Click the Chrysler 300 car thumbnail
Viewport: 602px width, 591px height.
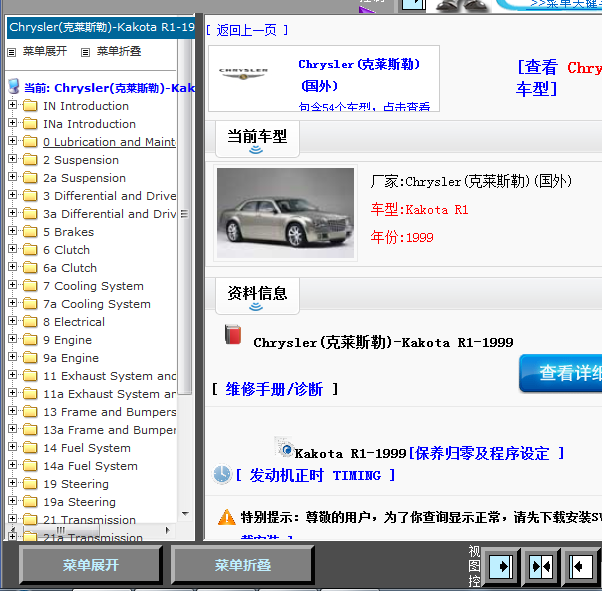tap(285, 213)
